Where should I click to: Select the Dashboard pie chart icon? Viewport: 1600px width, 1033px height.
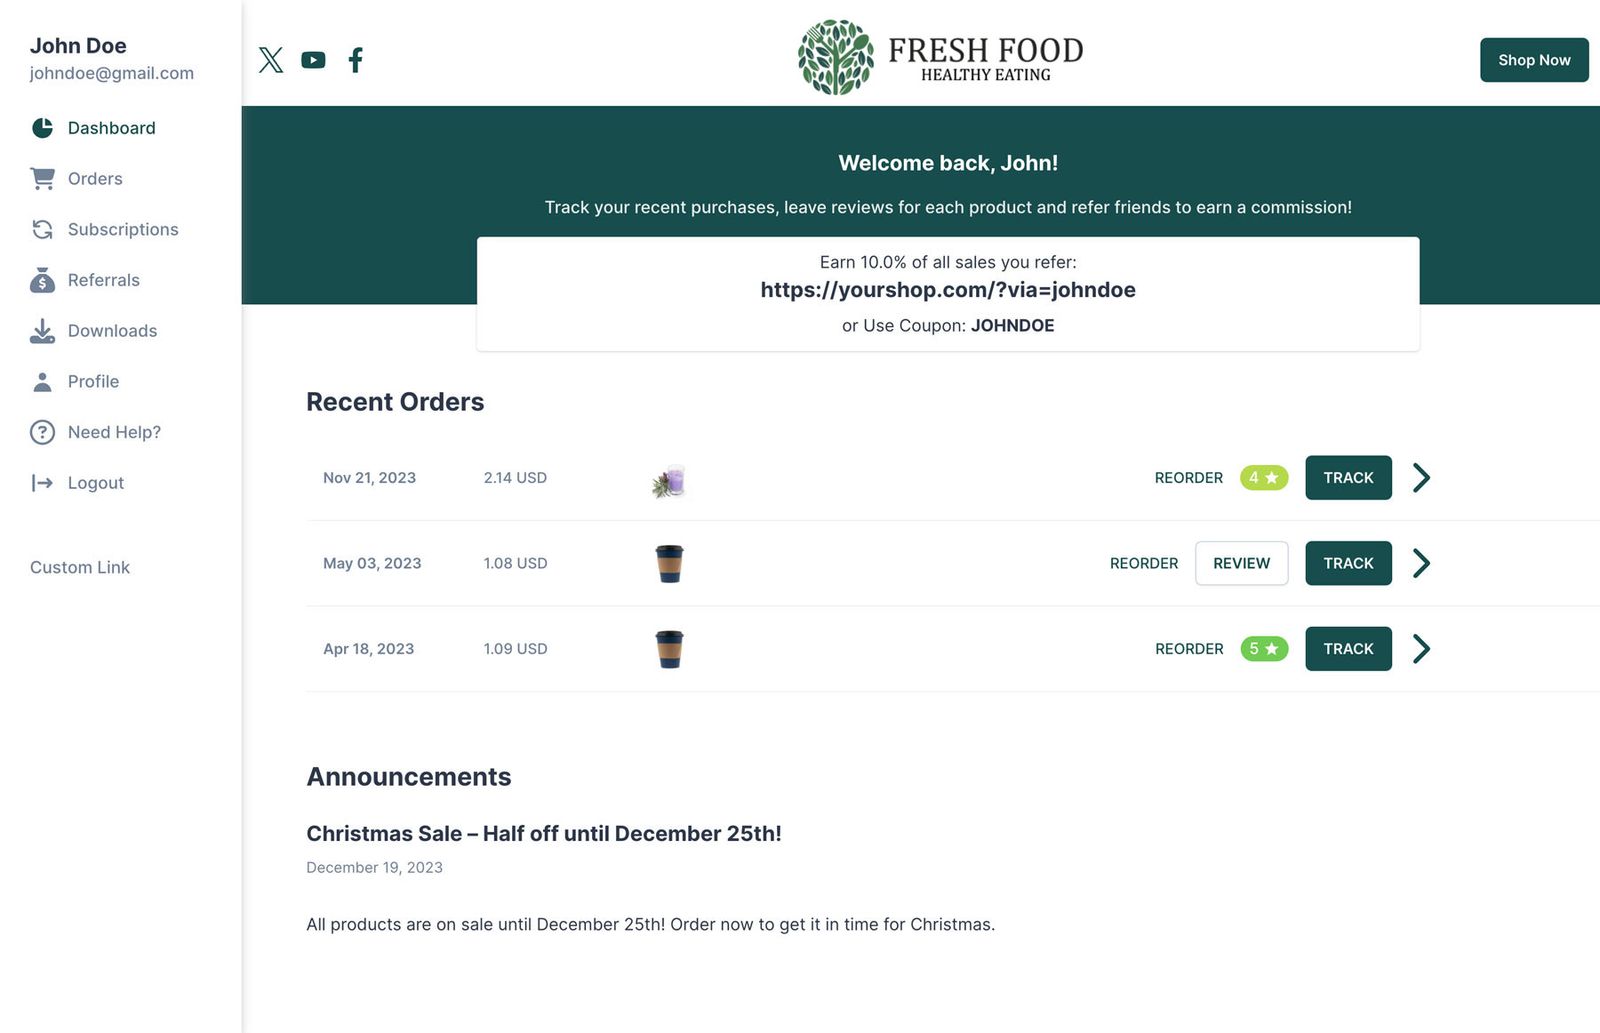[42, 128]
